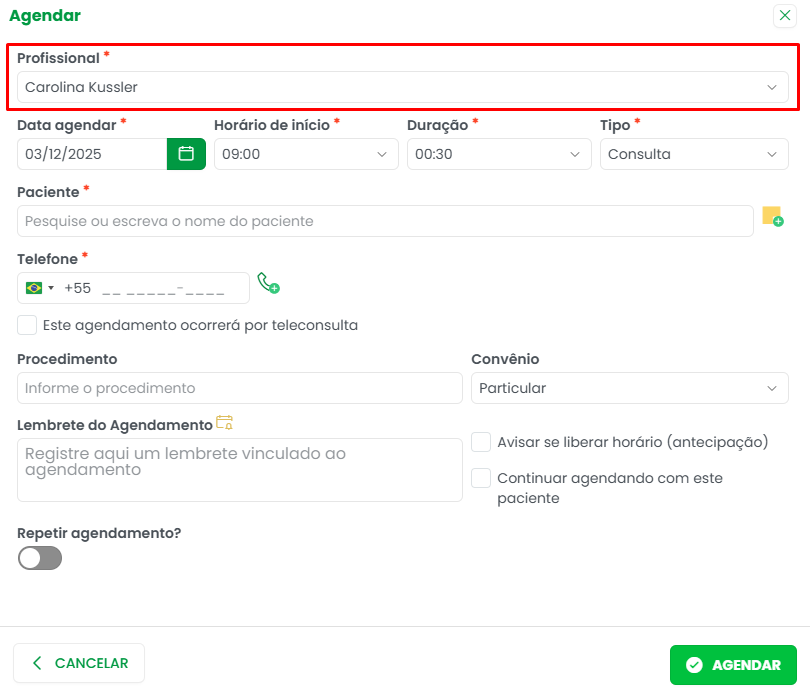Click the reminder calendar icon beside Lembrete
This screenshot has width=810, height=697.
pos(224,423)
